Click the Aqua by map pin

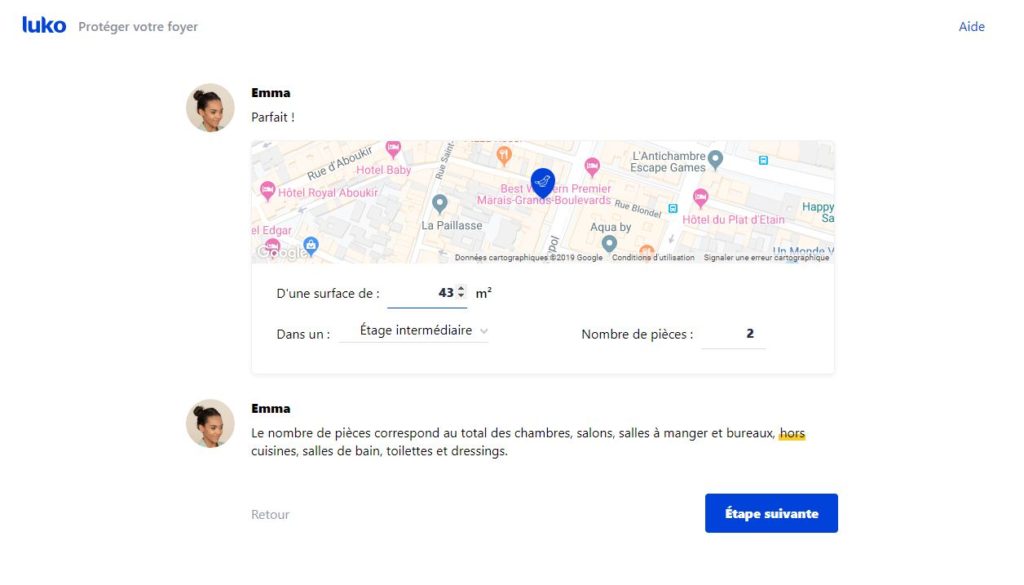(609, 244)
